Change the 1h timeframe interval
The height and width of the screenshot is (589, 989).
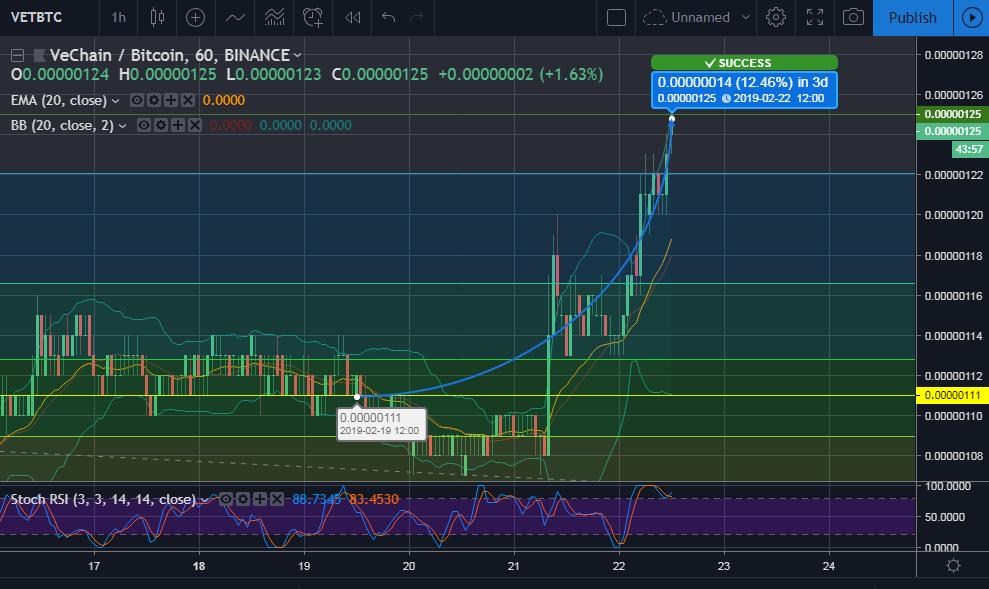119,17
